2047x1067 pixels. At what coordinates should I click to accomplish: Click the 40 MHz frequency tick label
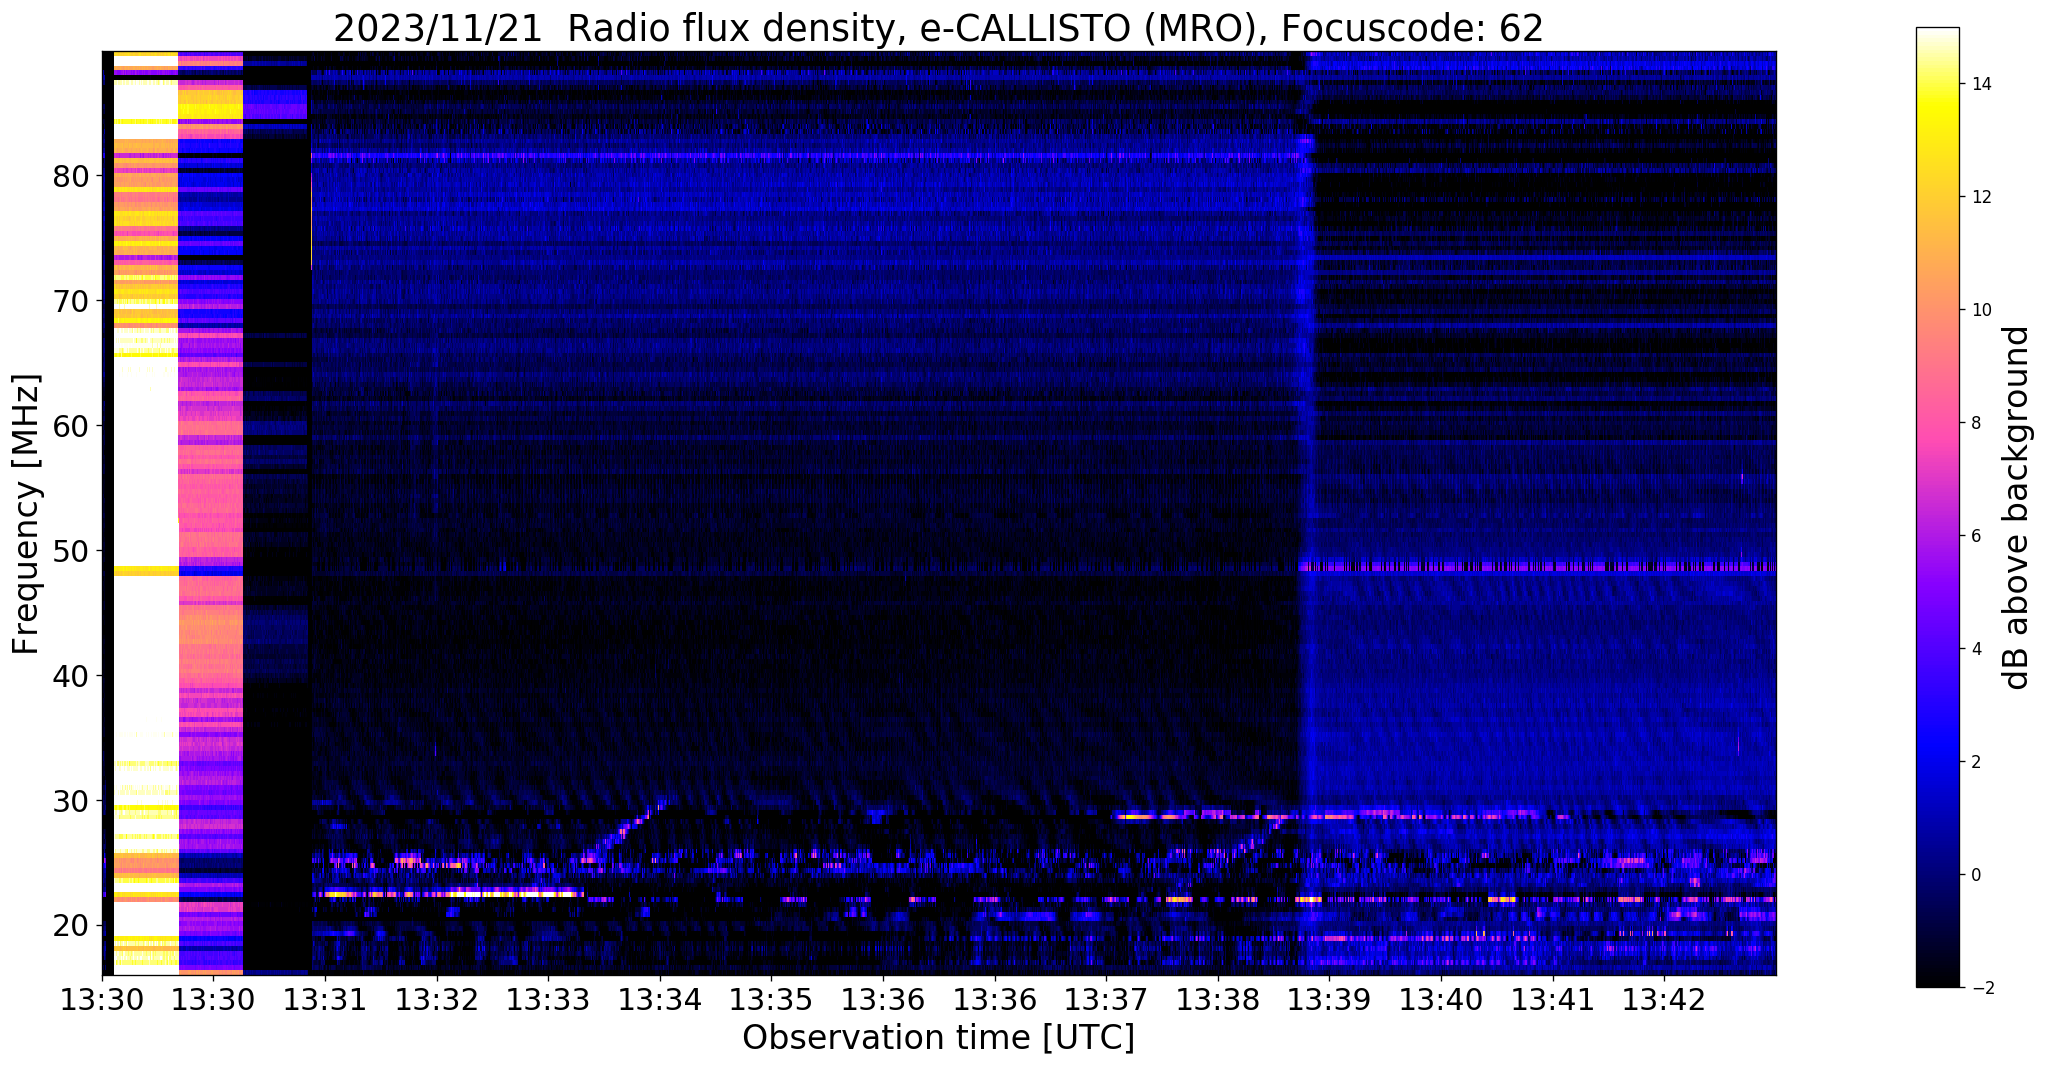tap(72, 676)
